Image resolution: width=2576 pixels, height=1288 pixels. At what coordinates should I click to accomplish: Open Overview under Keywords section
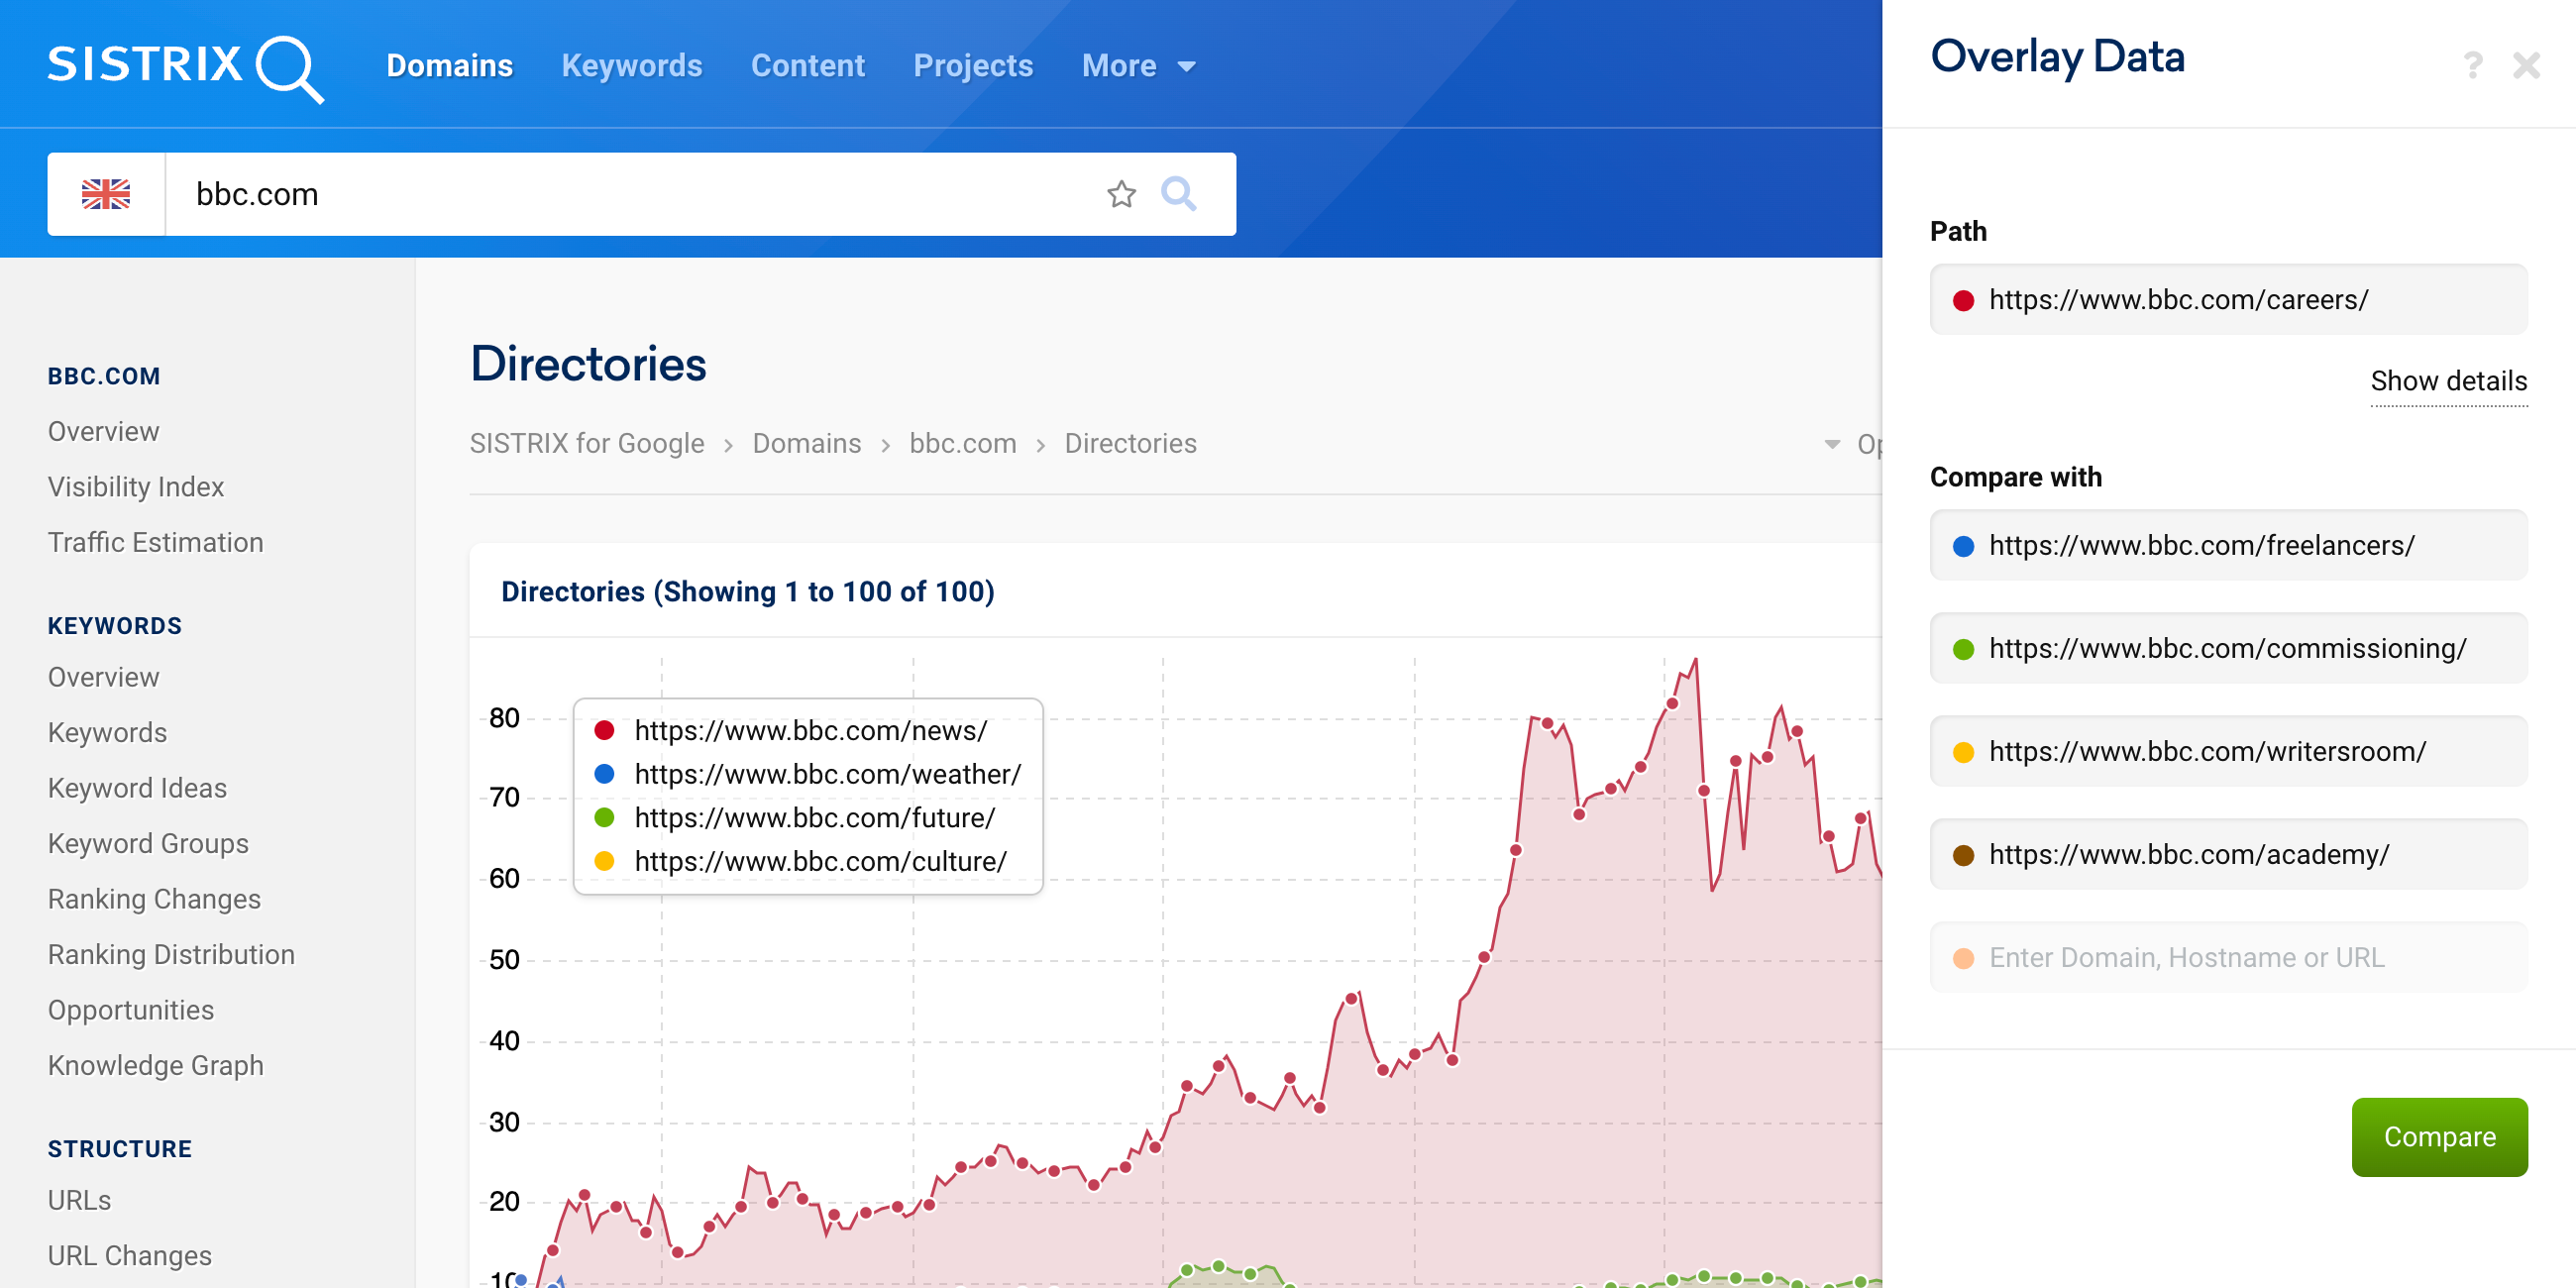coord(103,678)
